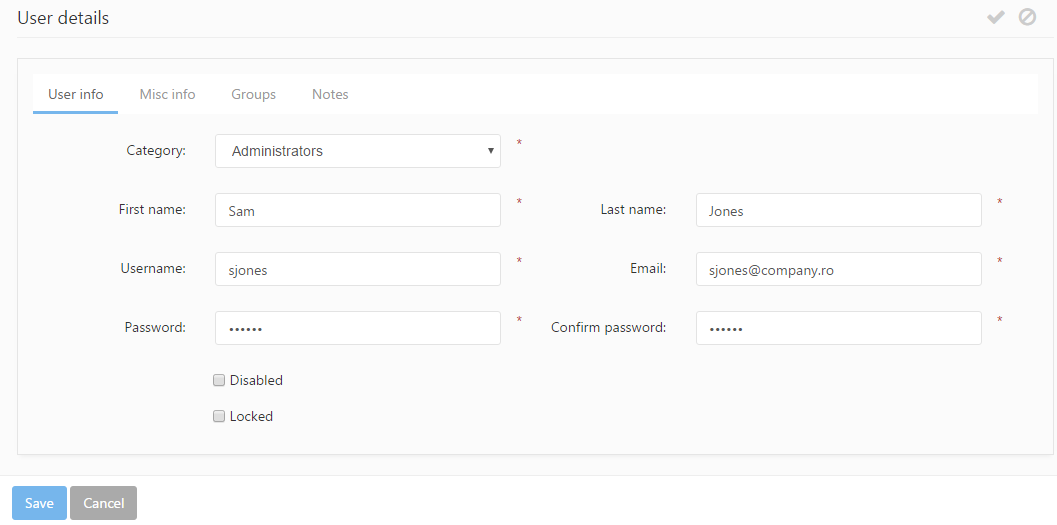Switch to the Misc info tab

[167, 94]
